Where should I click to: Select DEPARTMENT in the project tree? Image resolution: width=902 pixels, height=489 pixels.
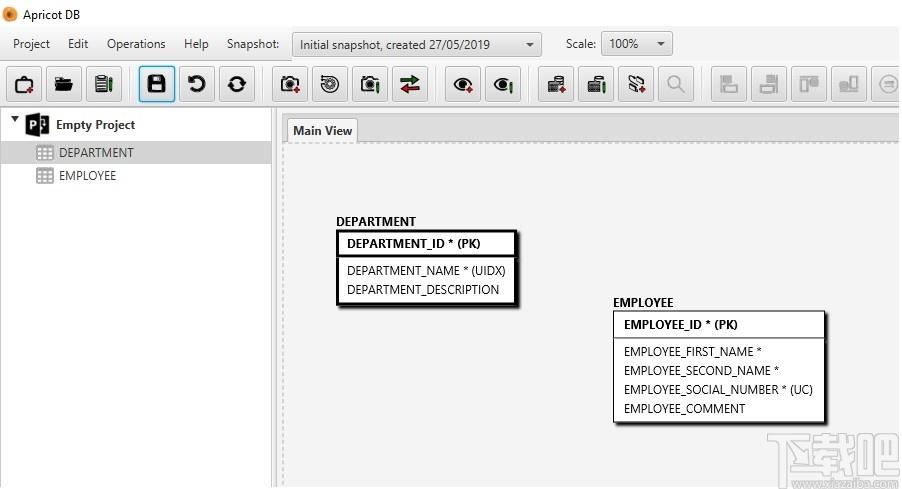tap(96, 152)
